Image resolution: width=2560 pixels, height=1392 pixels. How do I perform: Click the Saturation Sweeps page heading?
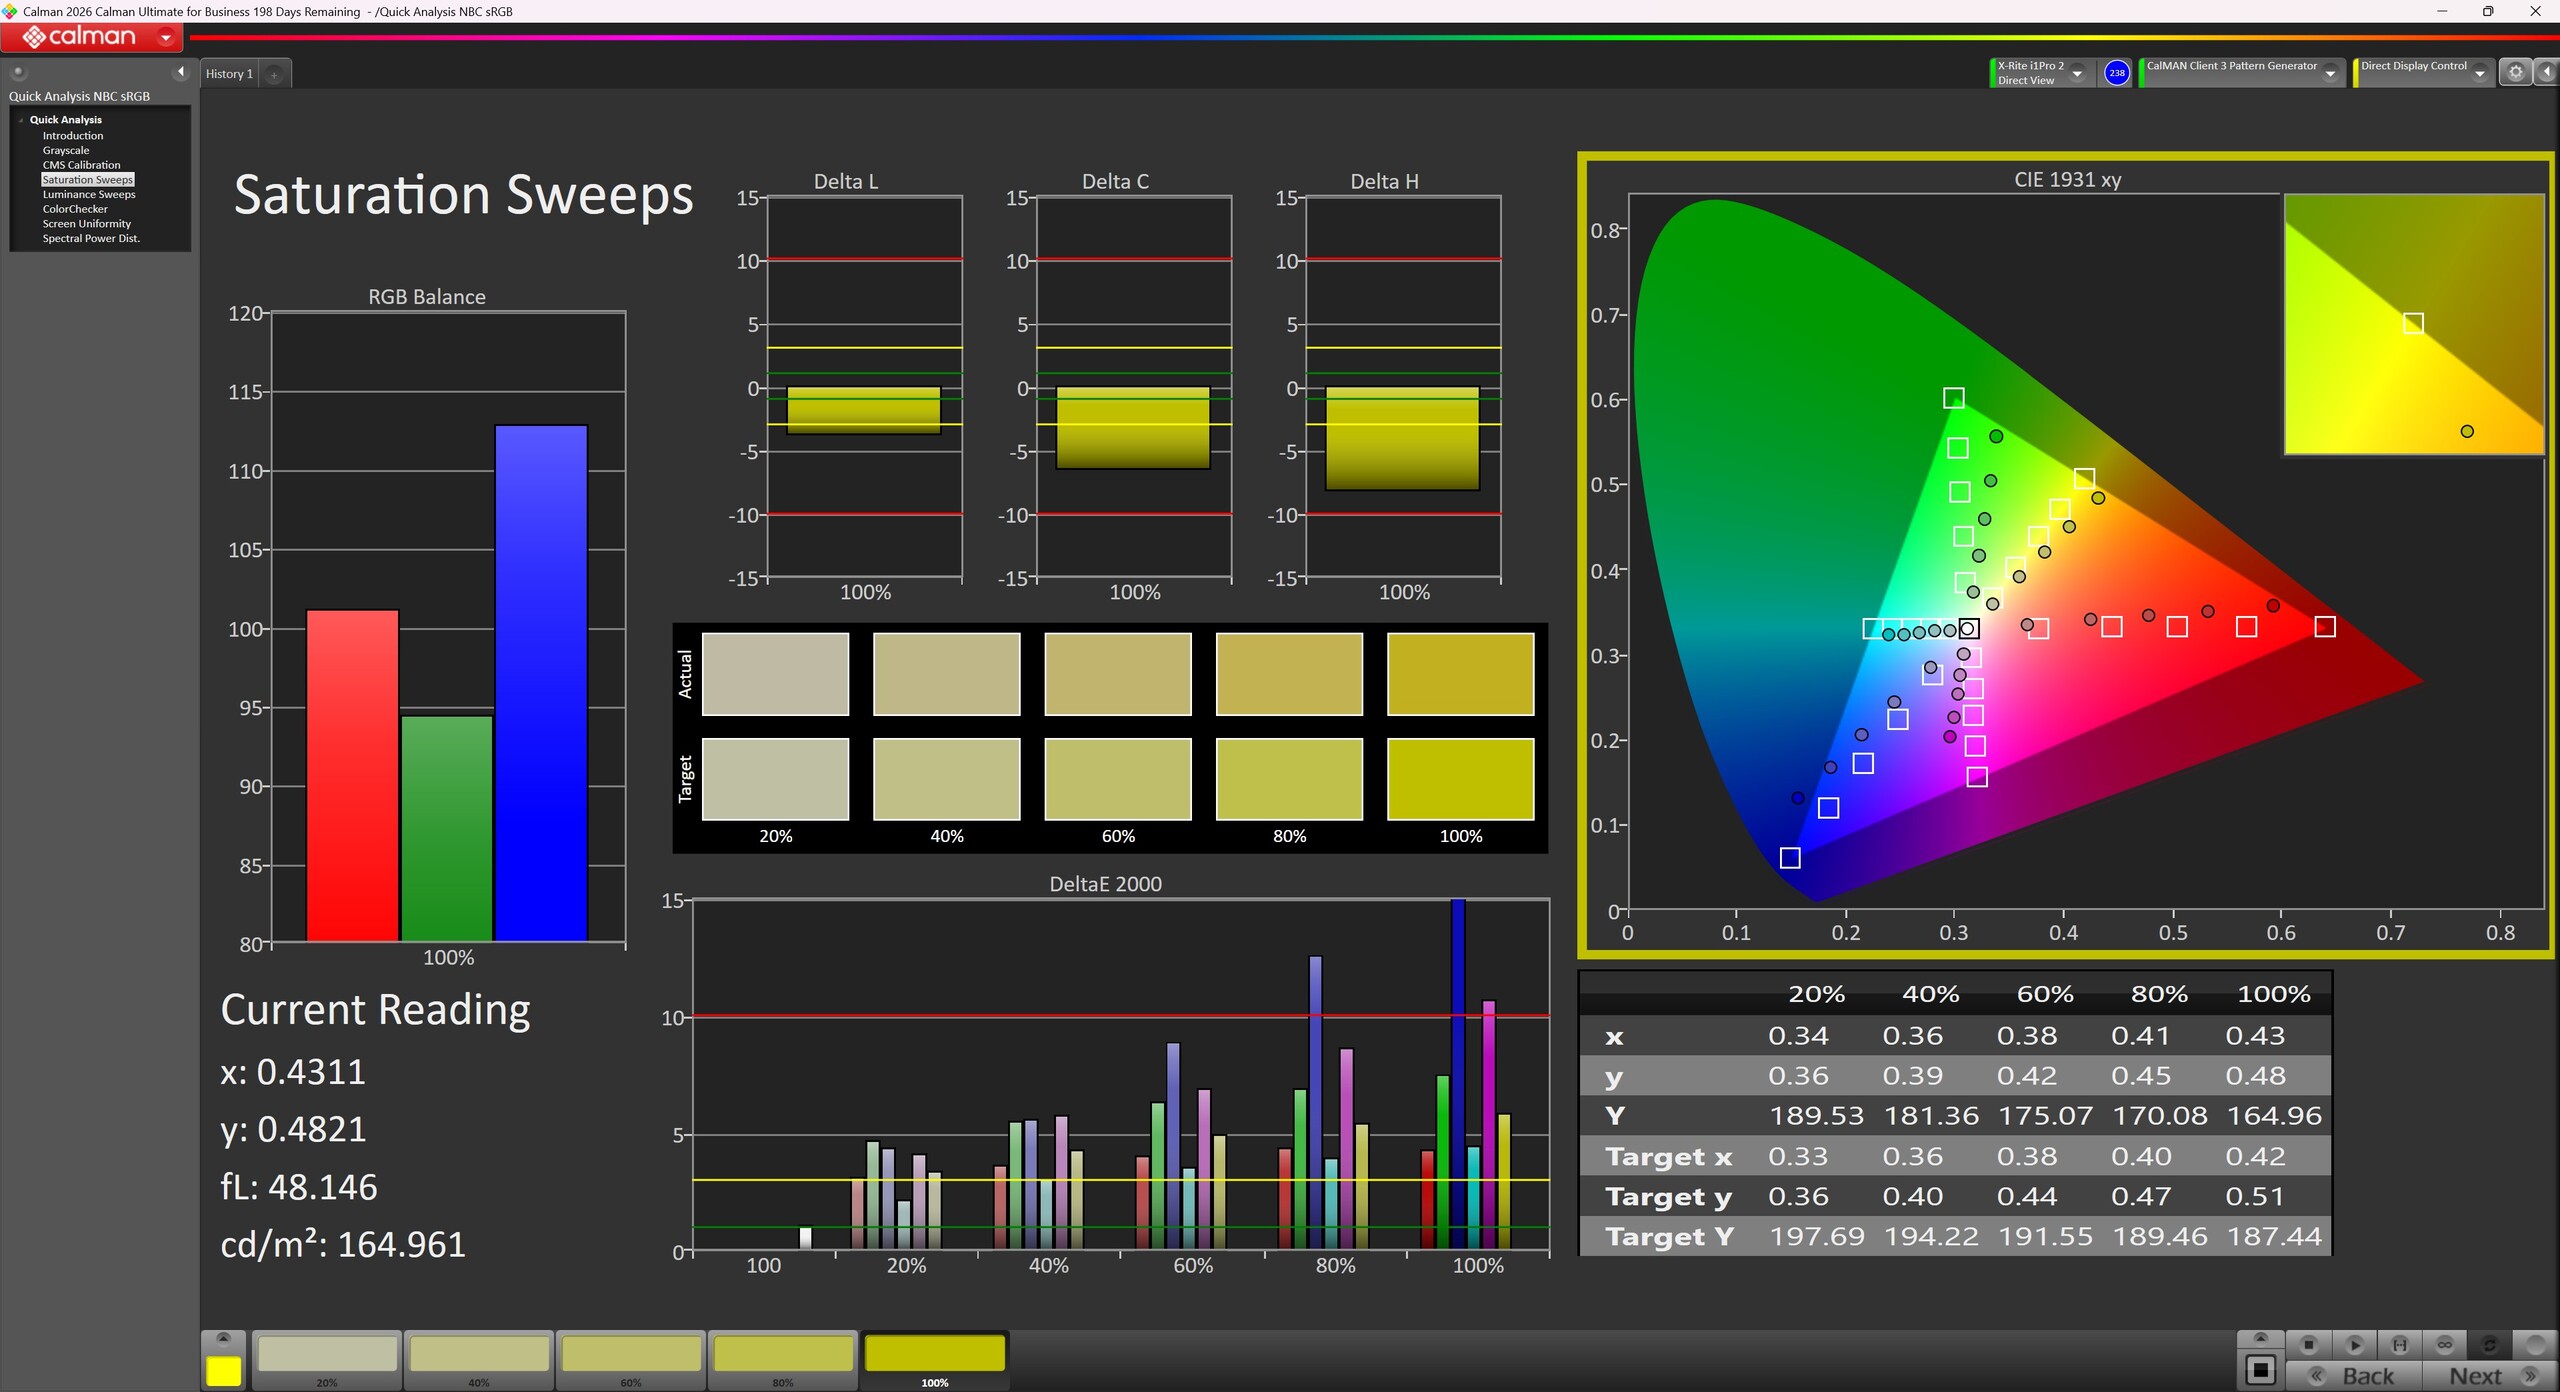coord(463,195)
